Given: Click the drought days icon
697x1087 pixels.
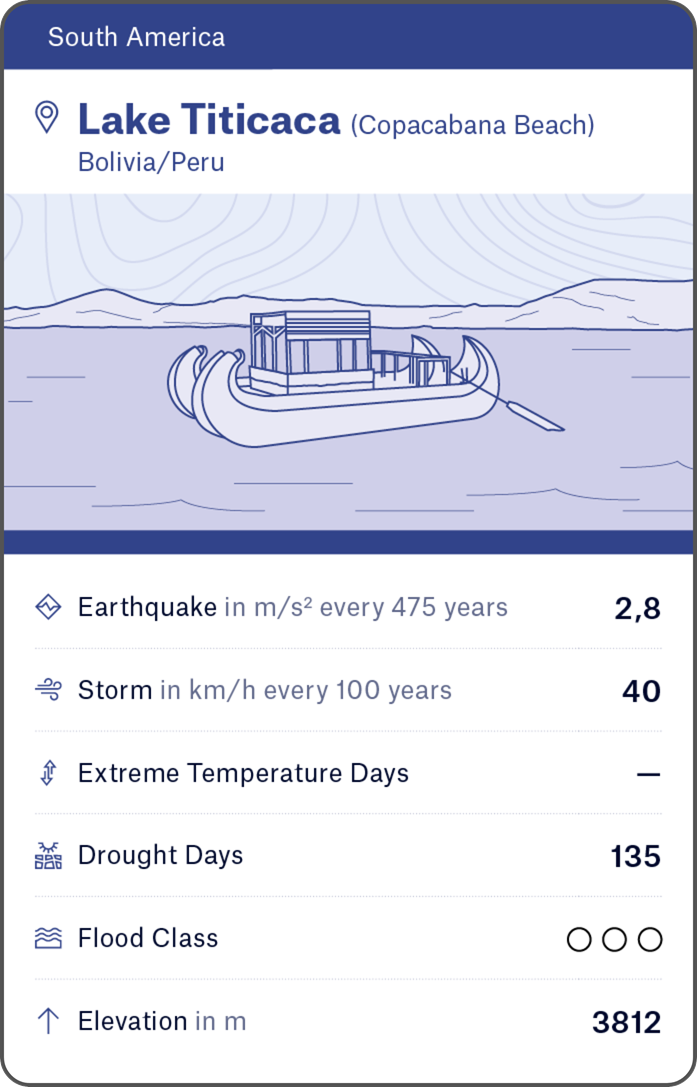Looking at the screenshot, I should [x=48, y=856].
